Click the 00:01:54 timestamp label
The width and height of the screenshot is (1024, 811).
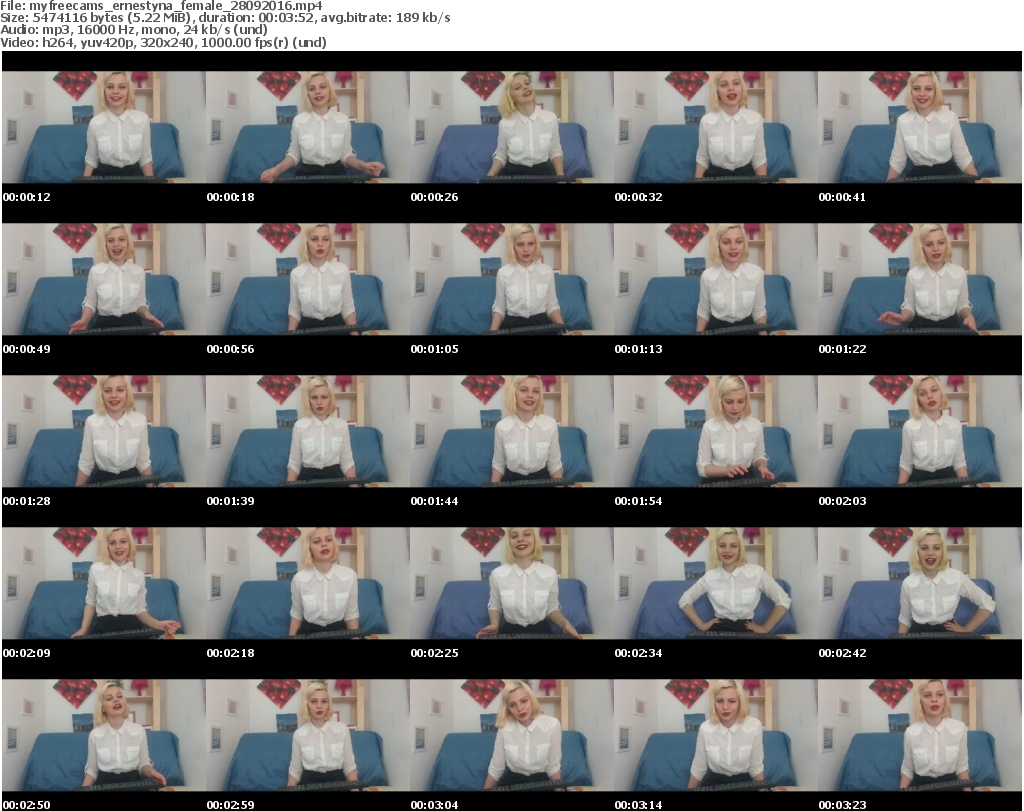pos(638,501)
